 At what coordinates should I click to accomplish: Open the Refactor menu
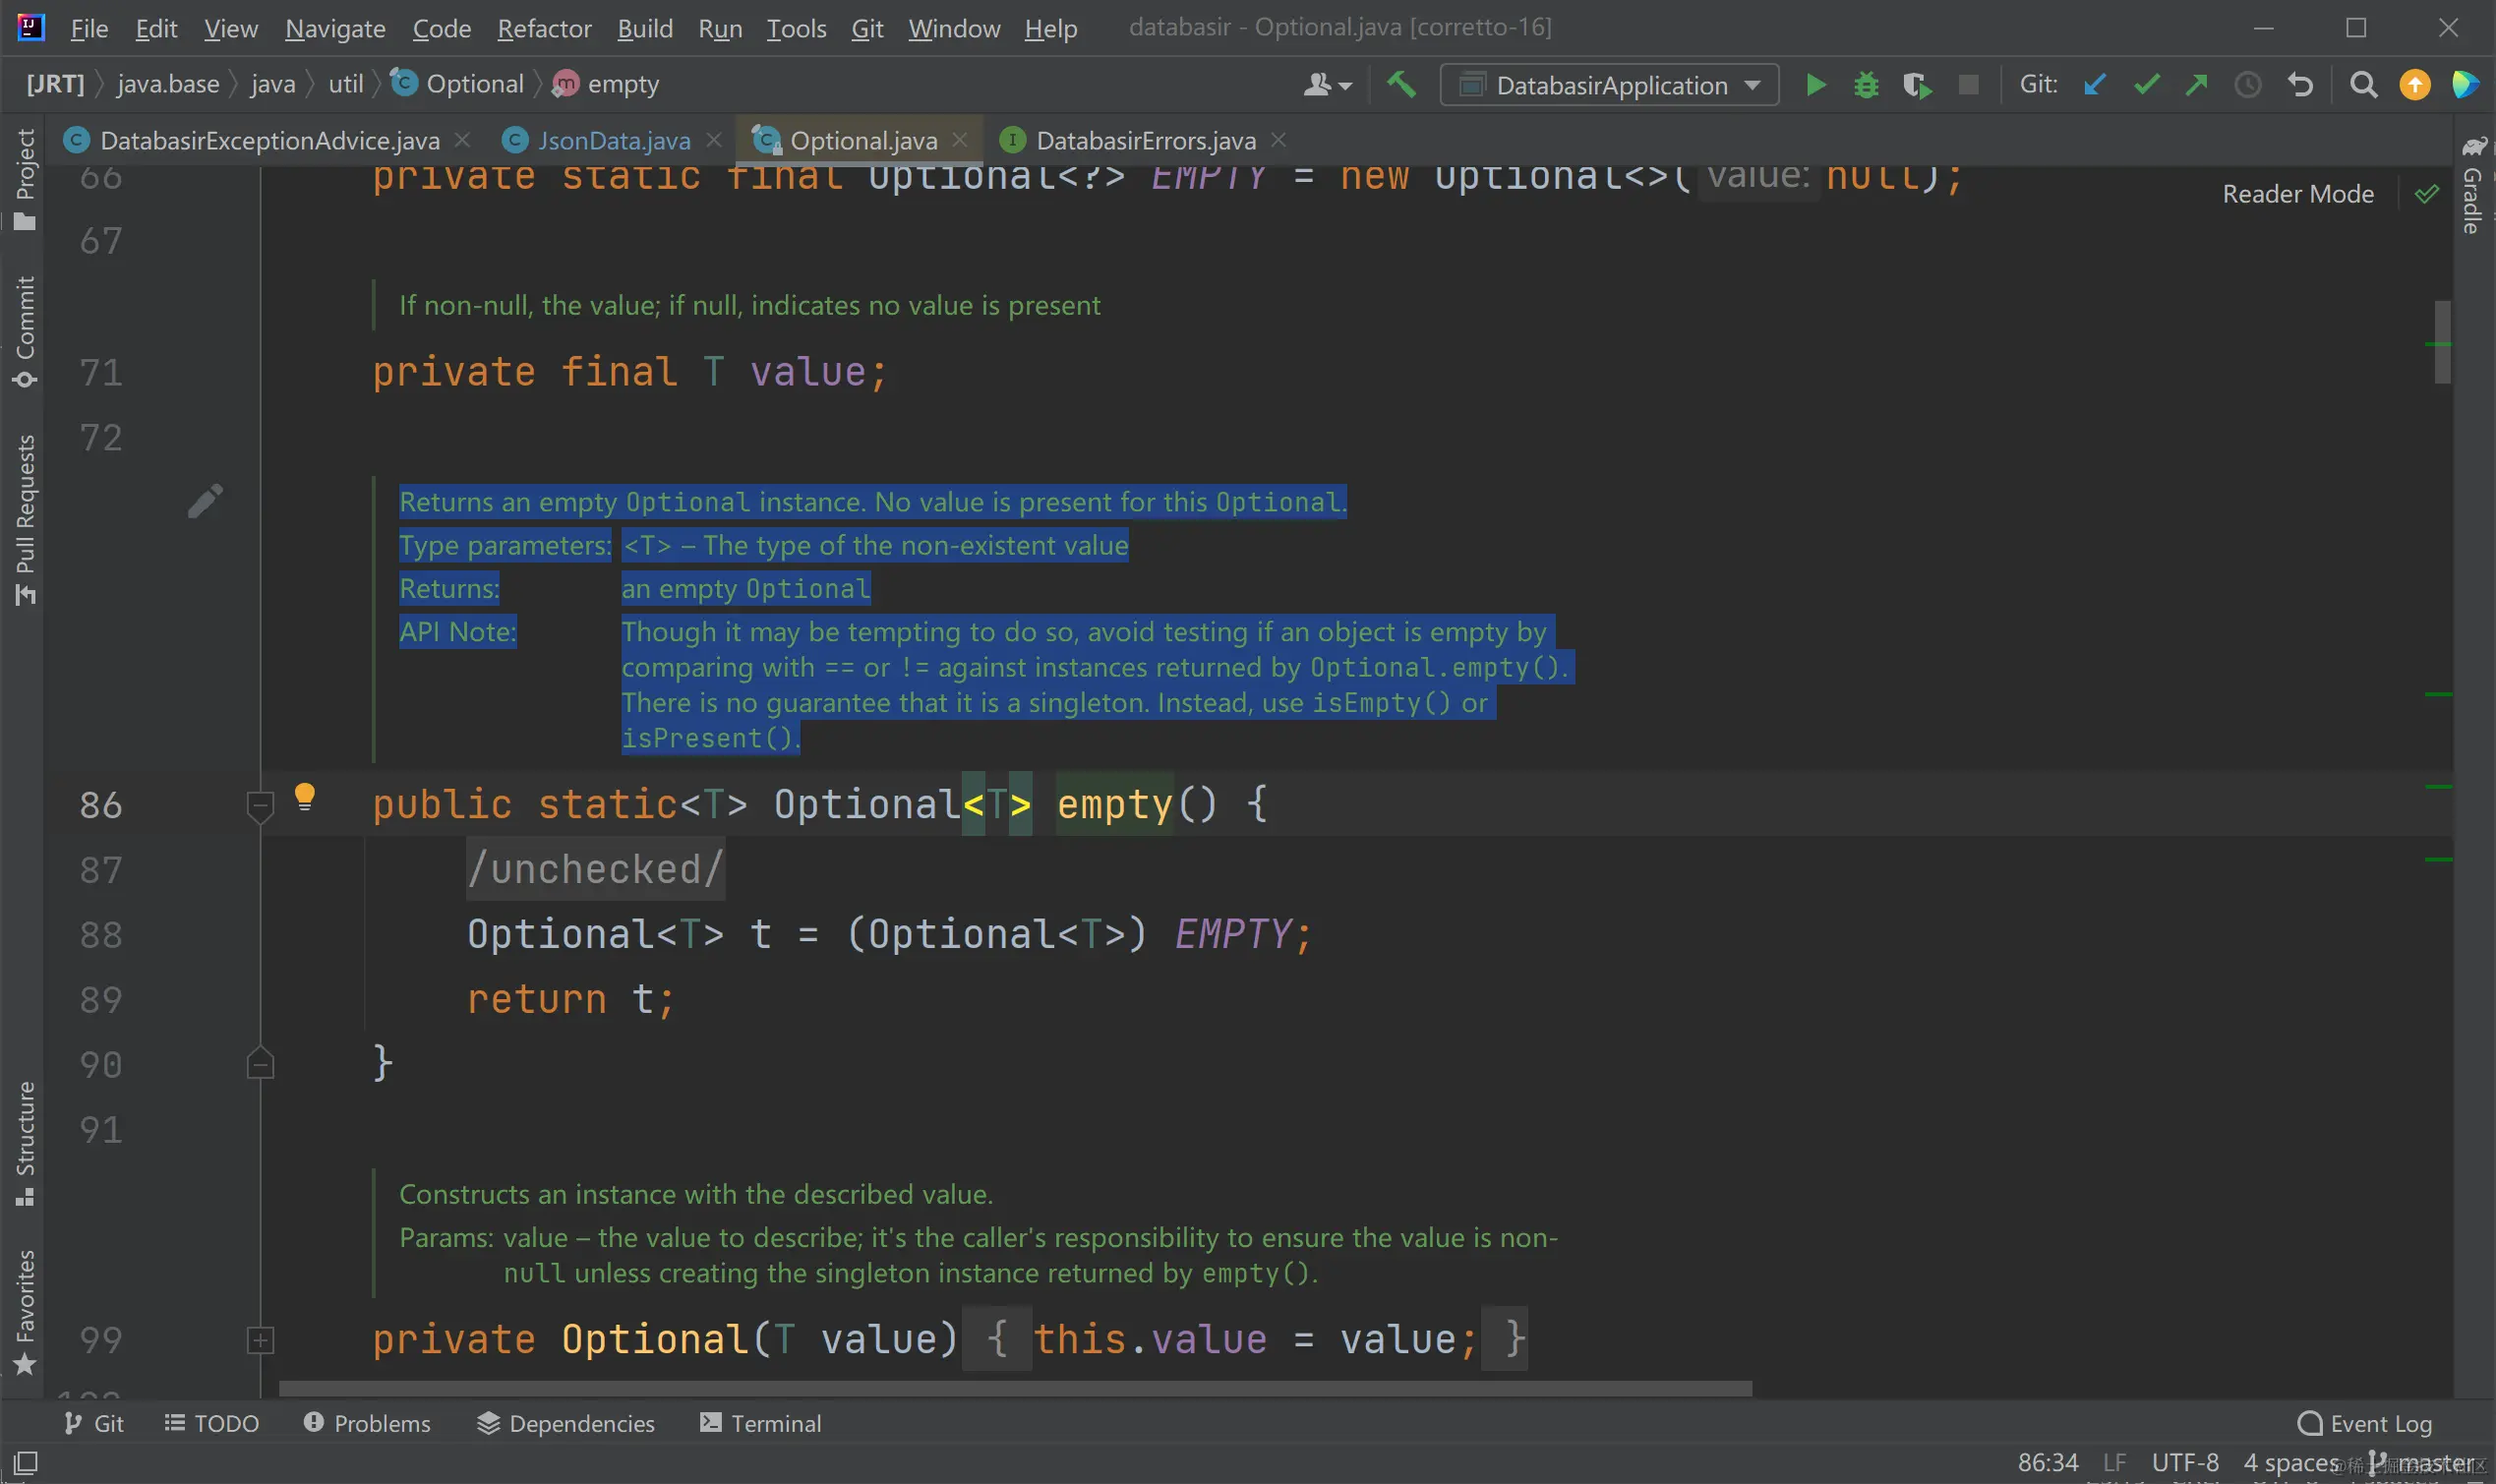click(544, 28)
